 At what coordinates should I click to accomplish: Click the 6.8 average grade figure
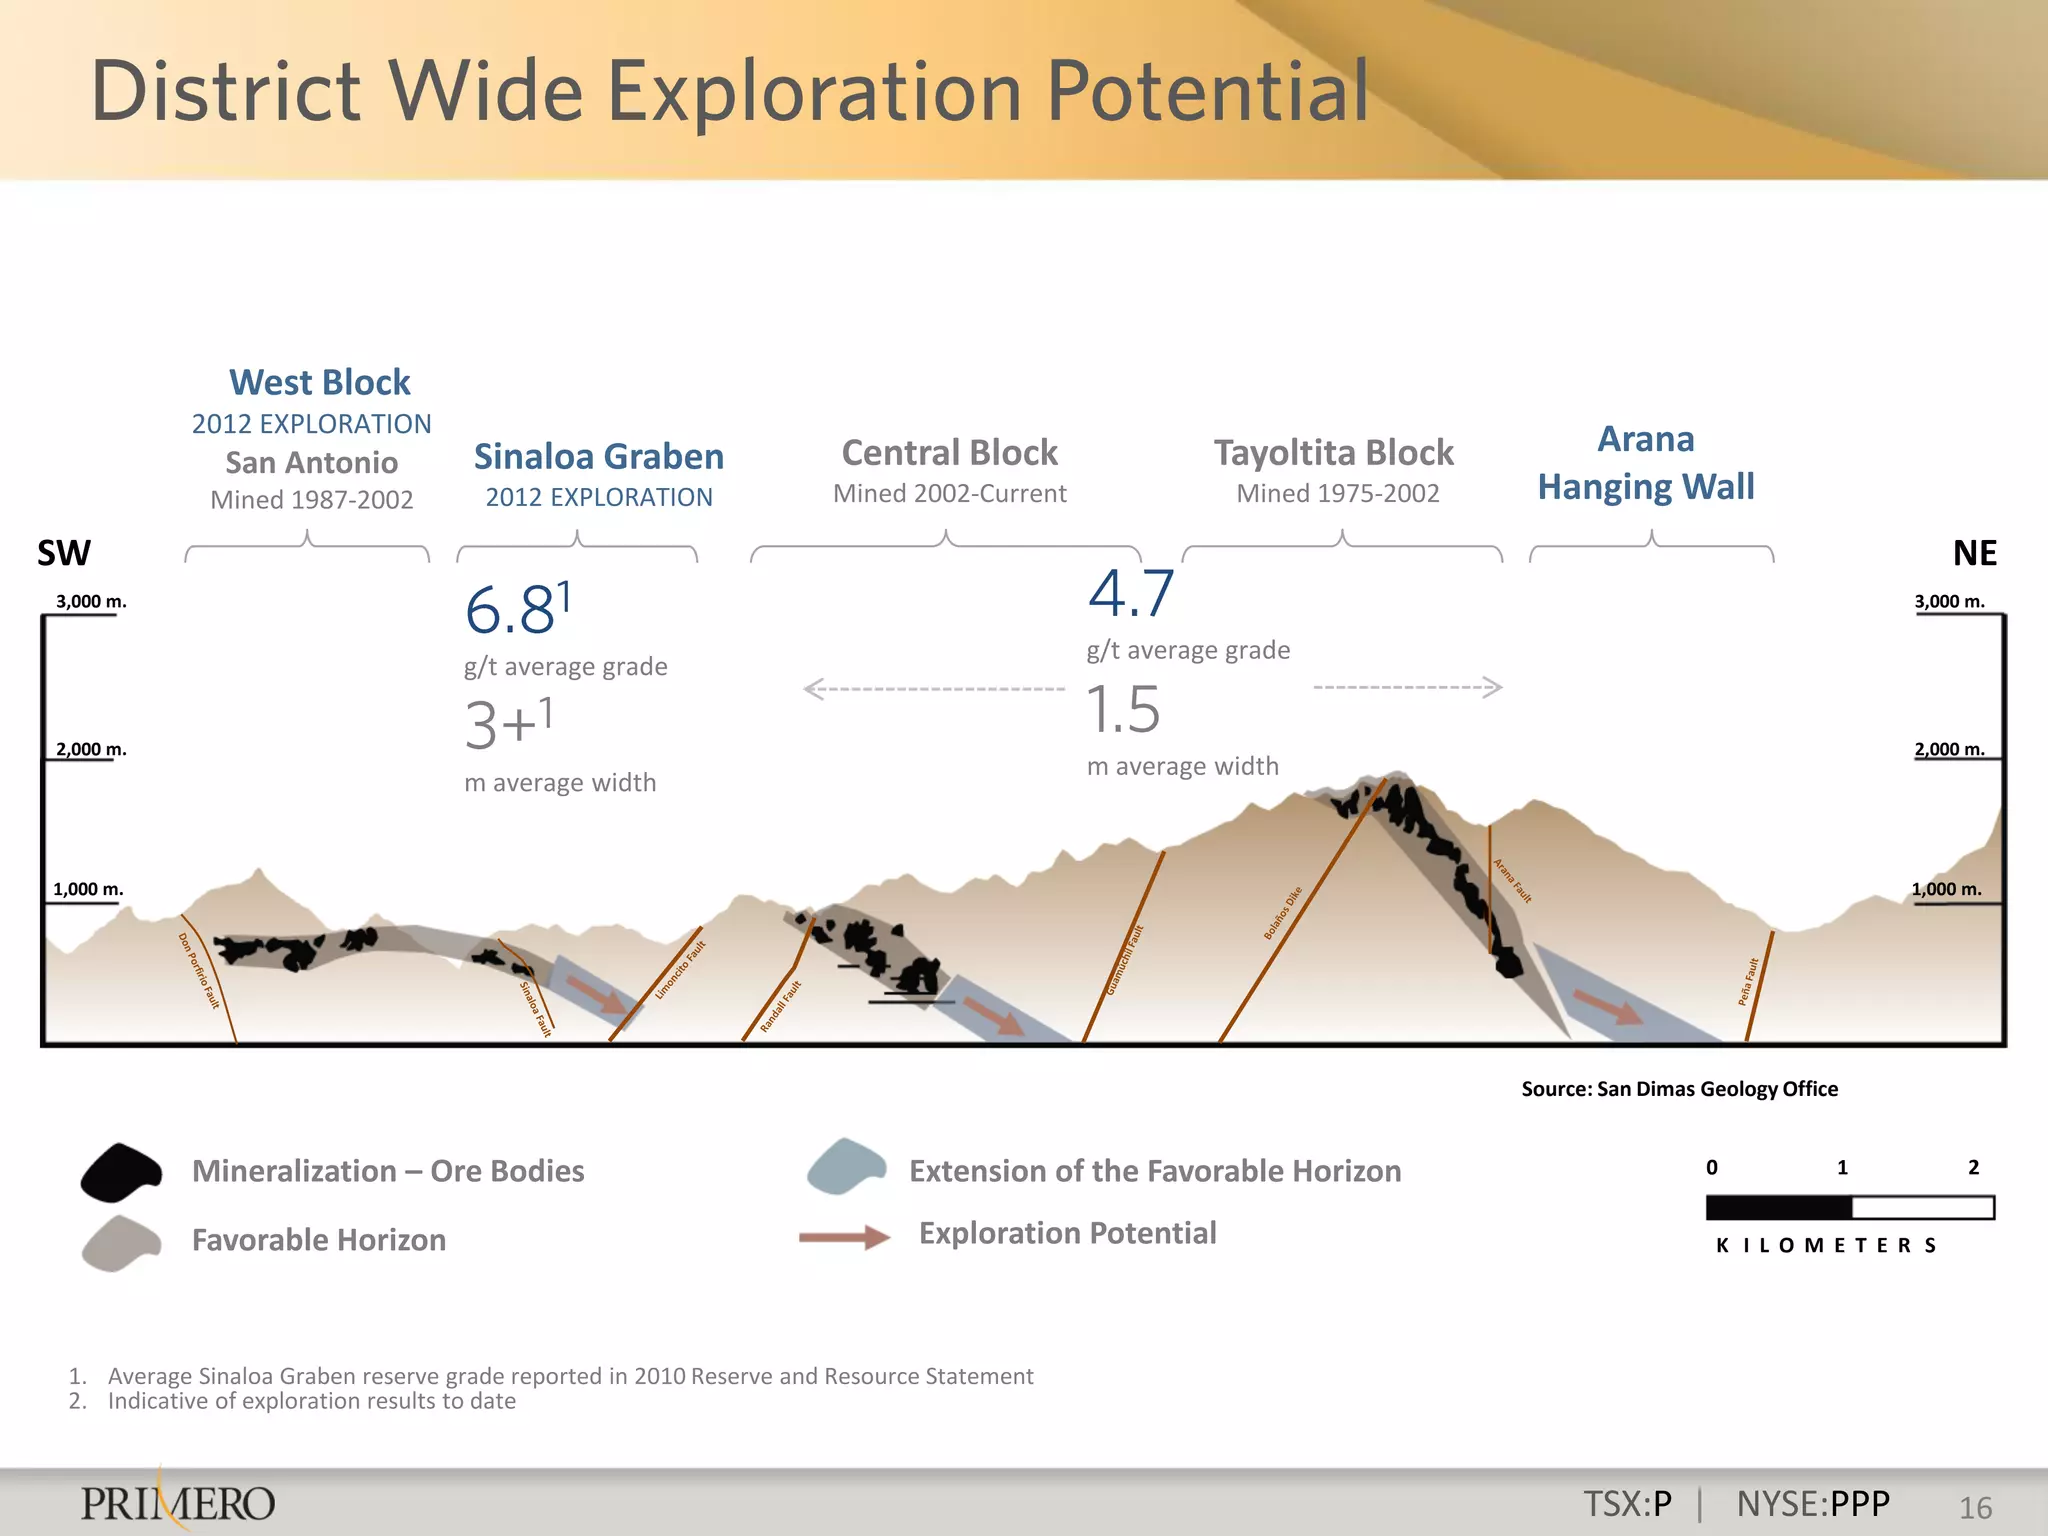(x=511, y=610)
